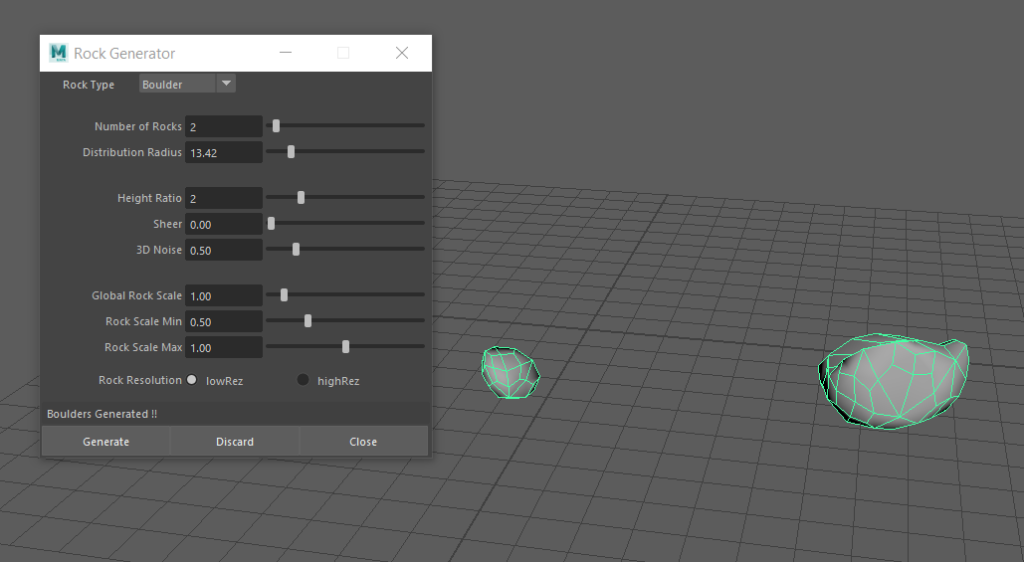Click the 'Rock Resolution' label
Viewport: 1024px width, 562px height.
(140, 380)
